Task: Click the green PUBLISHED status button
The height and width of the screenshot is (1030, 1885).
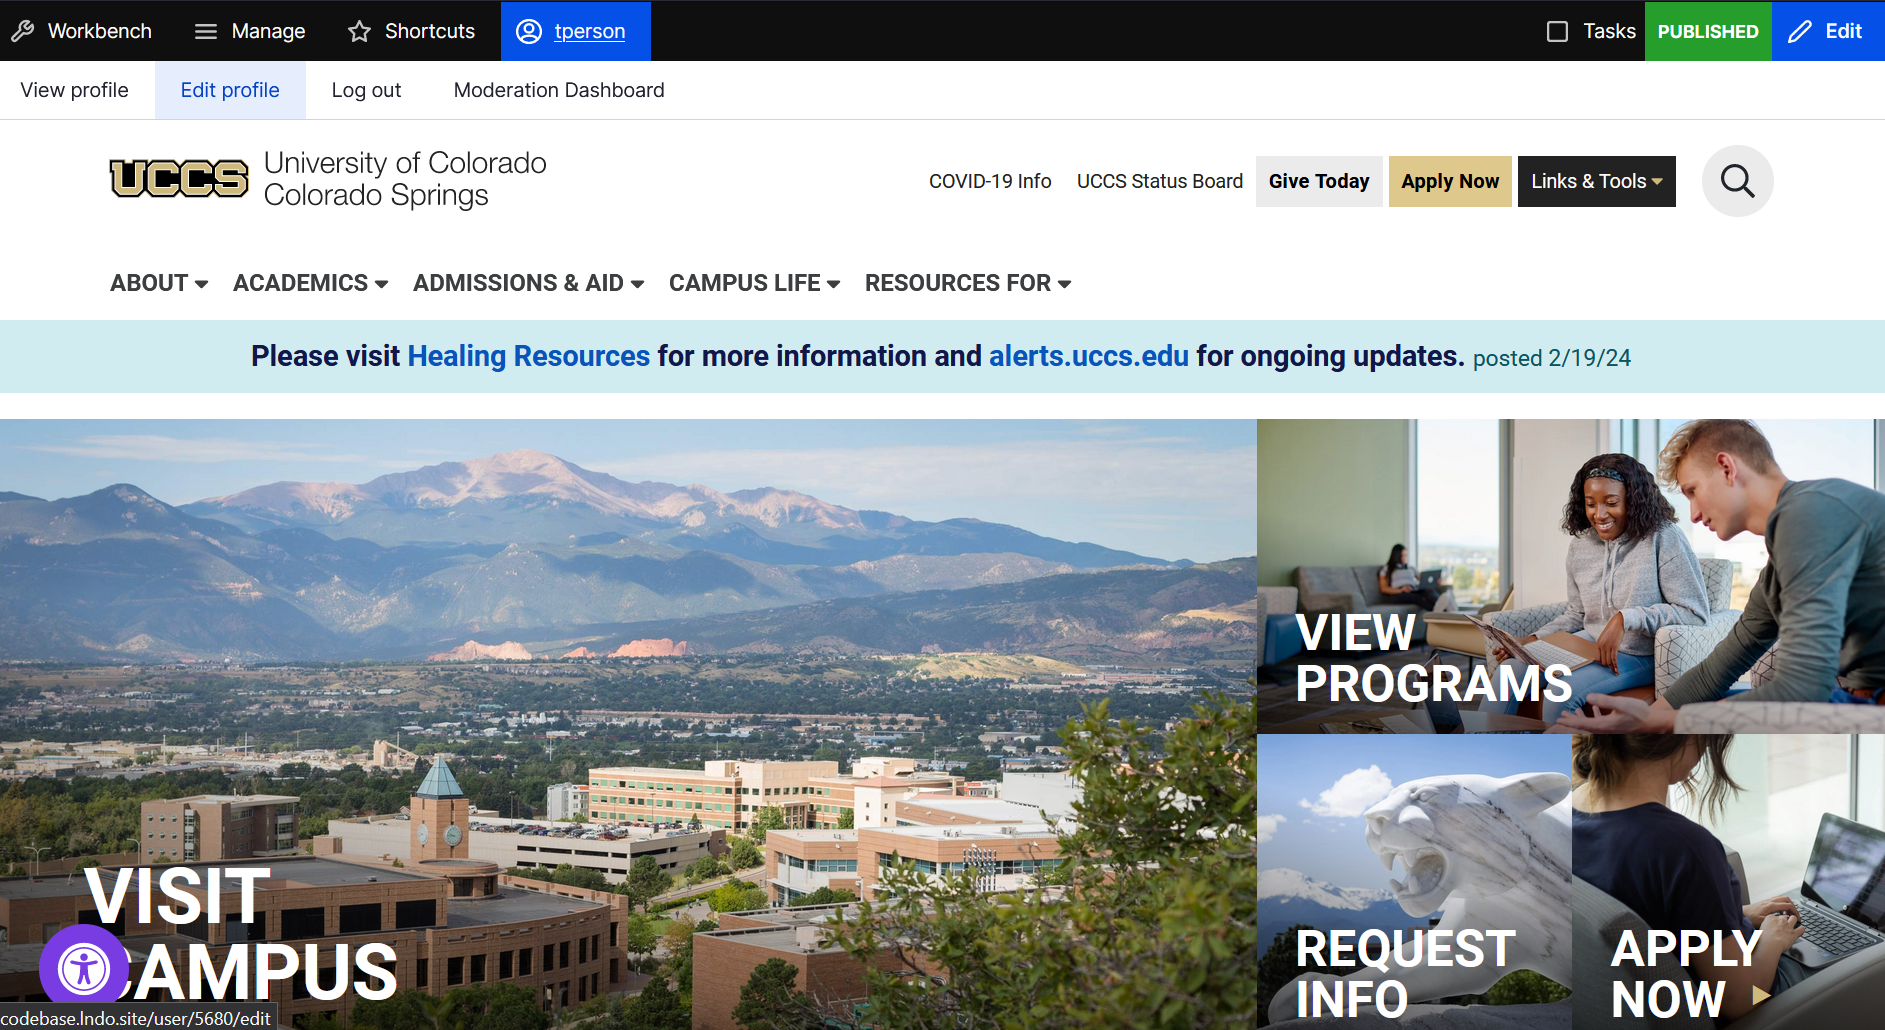Action: point(1708,31)
